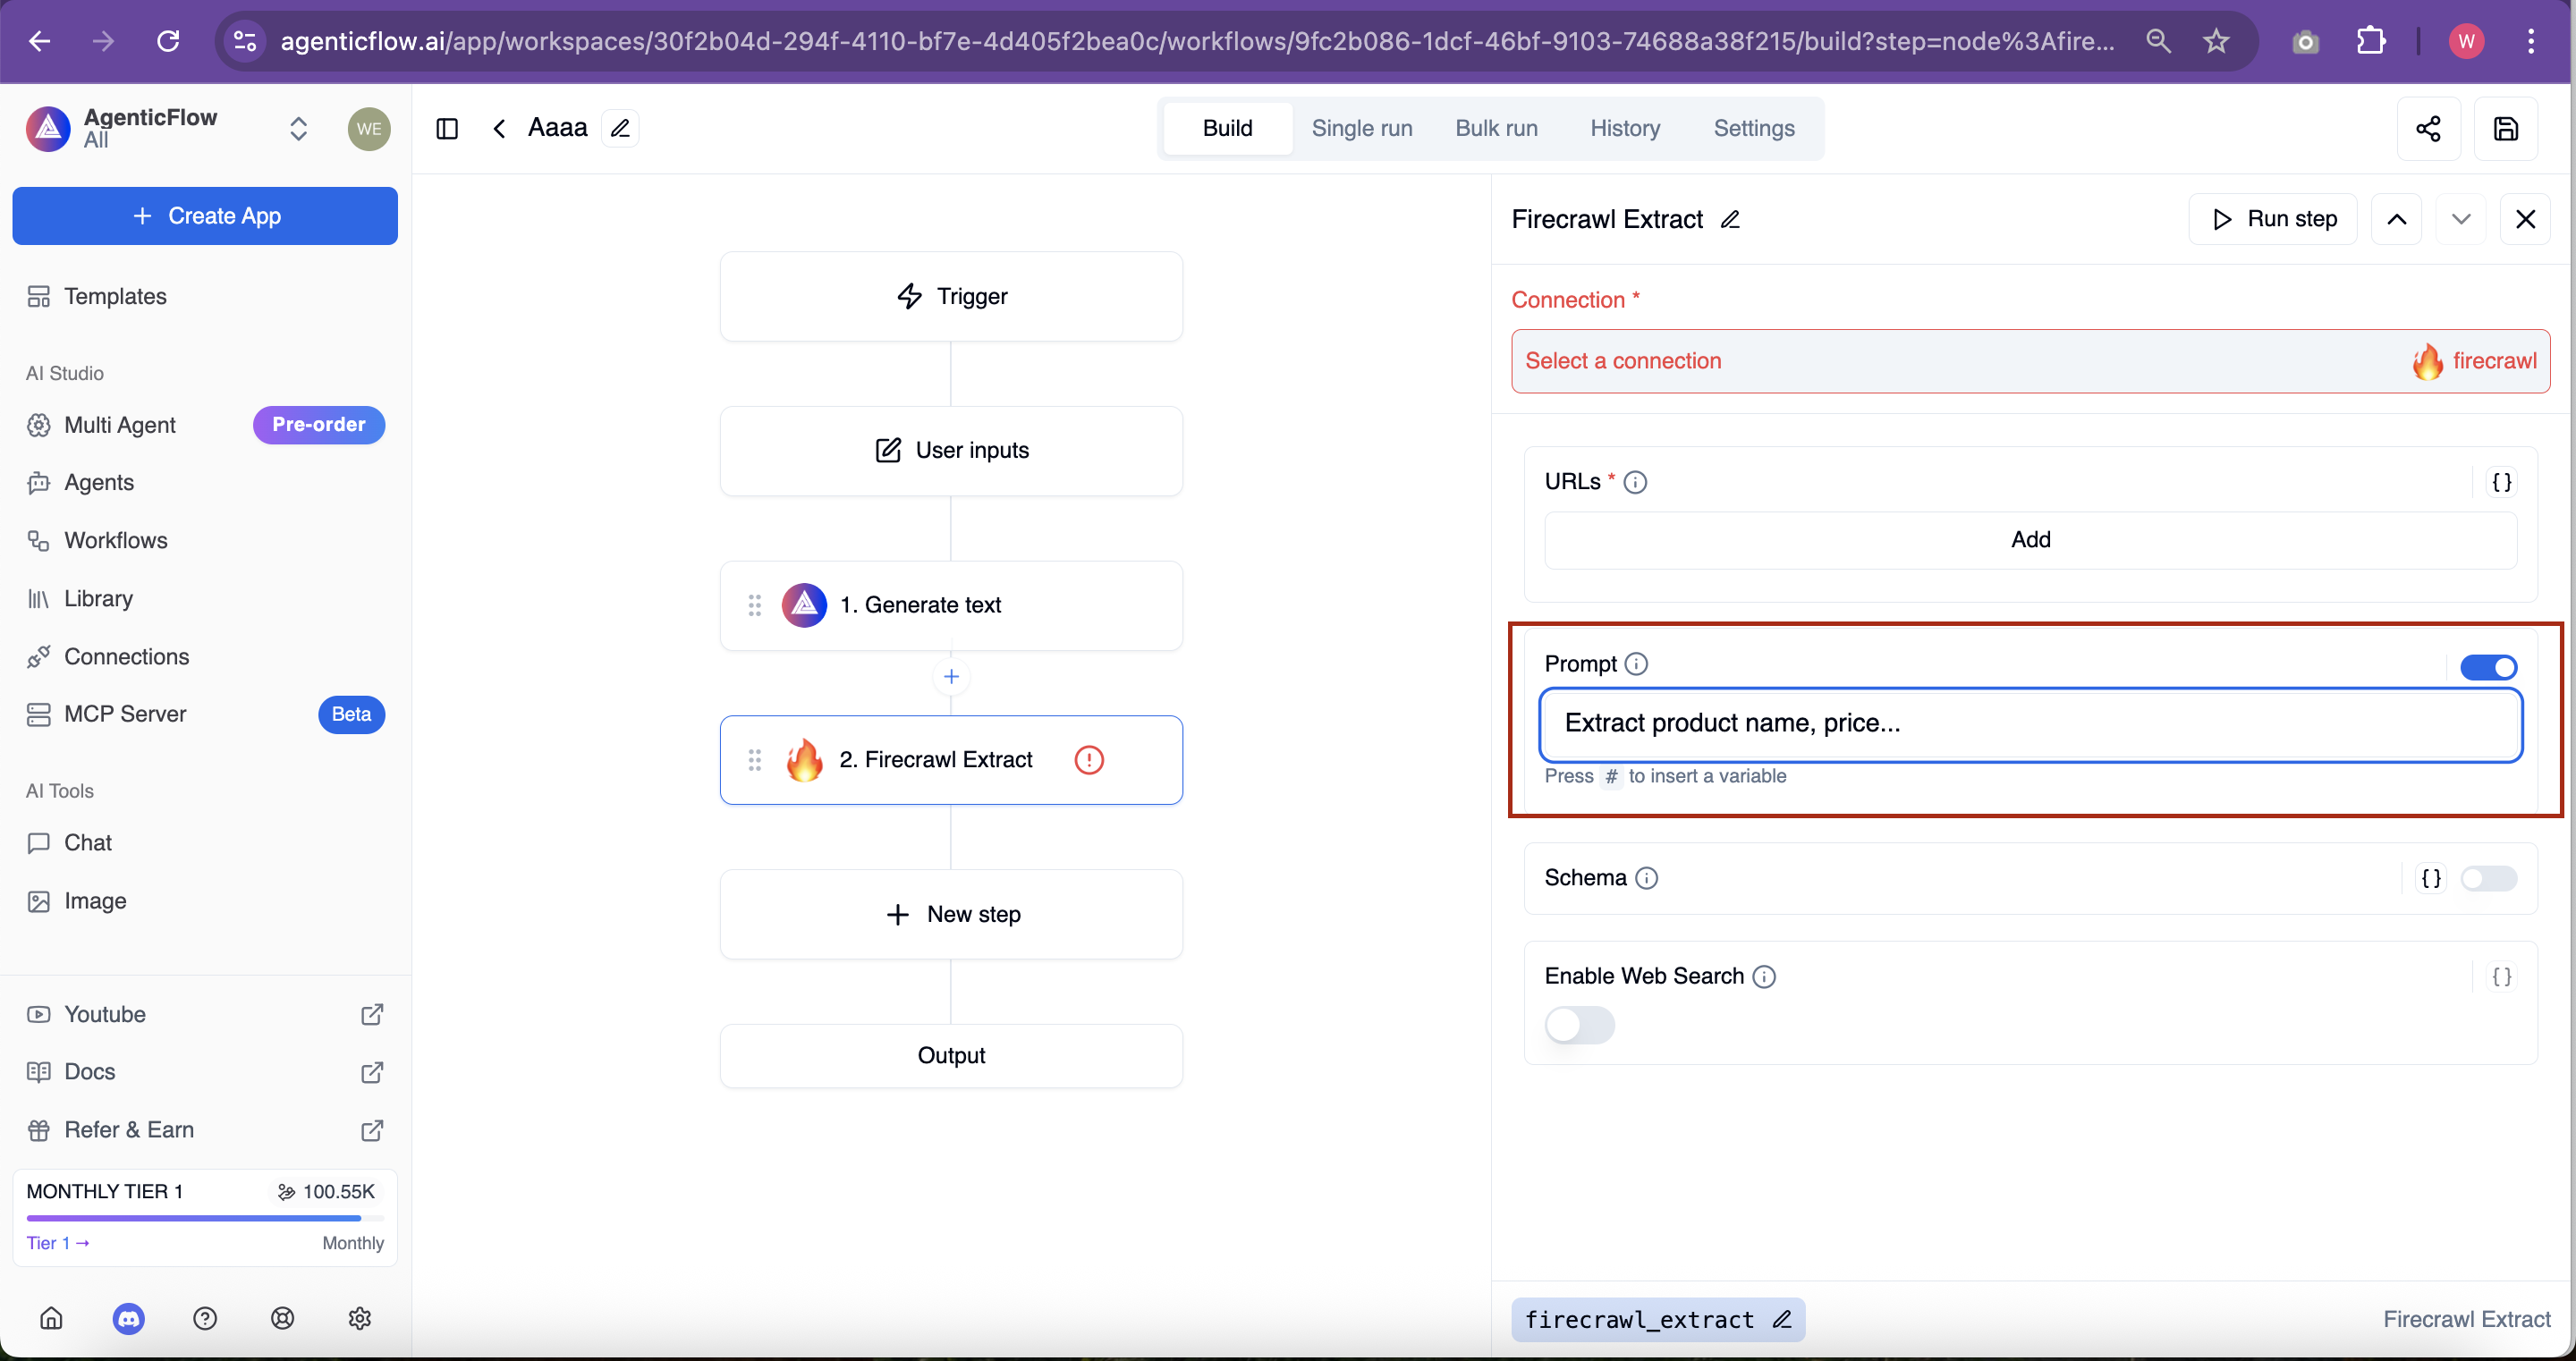Reload the page in browser
The image size is (2576, 1361).
(x=168, y=41)
